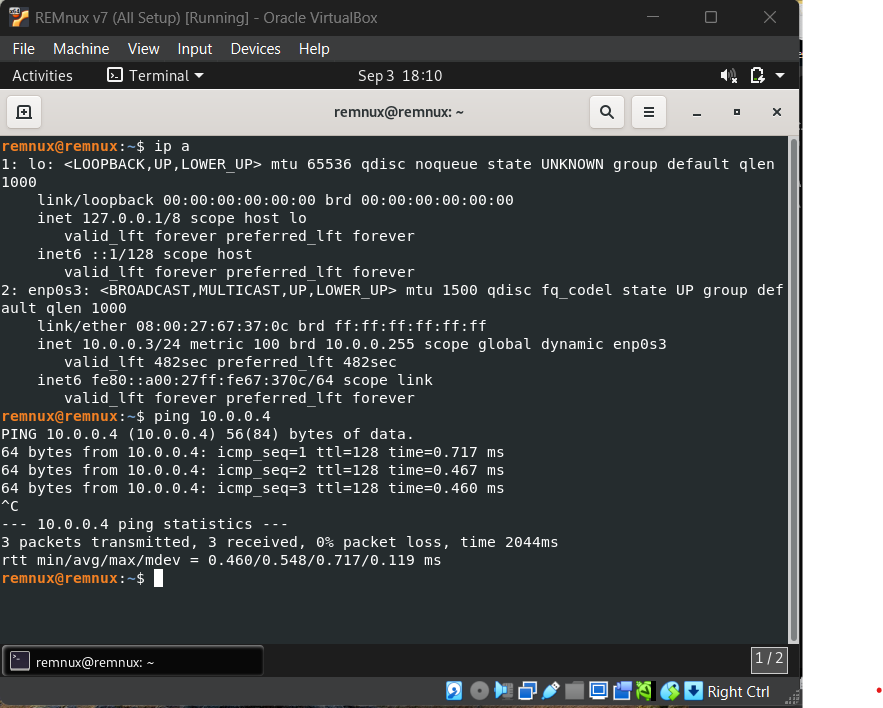883x708 pixels.
Task: Open the View menu in VirtualBox
Action: (x=144, y=49)
